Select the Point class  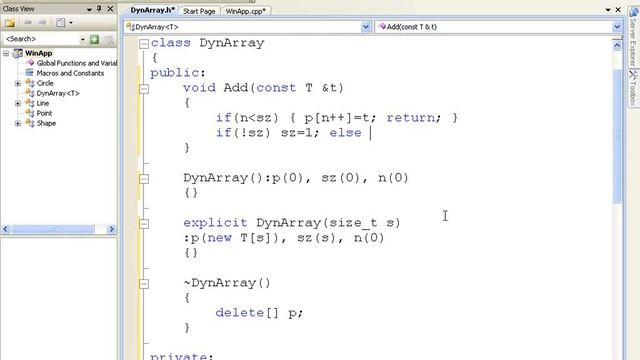(44, 113)
